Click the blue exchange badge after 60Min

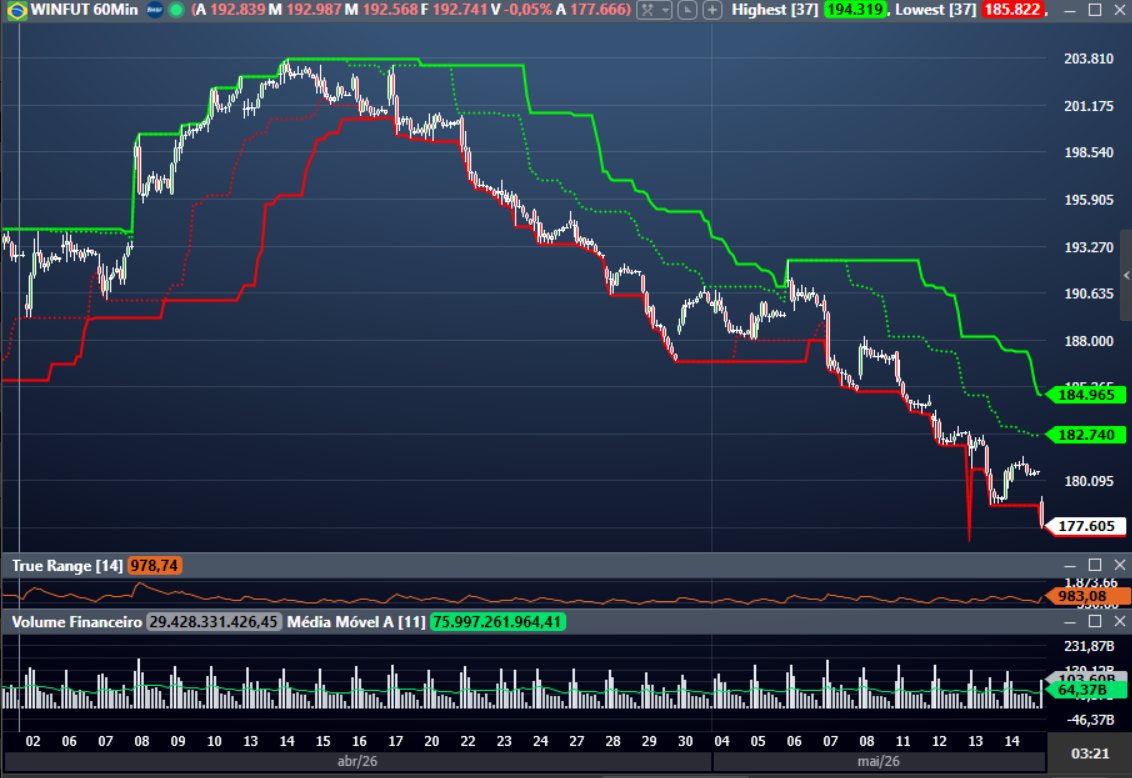pyautogui.click(x=154, y=10)
